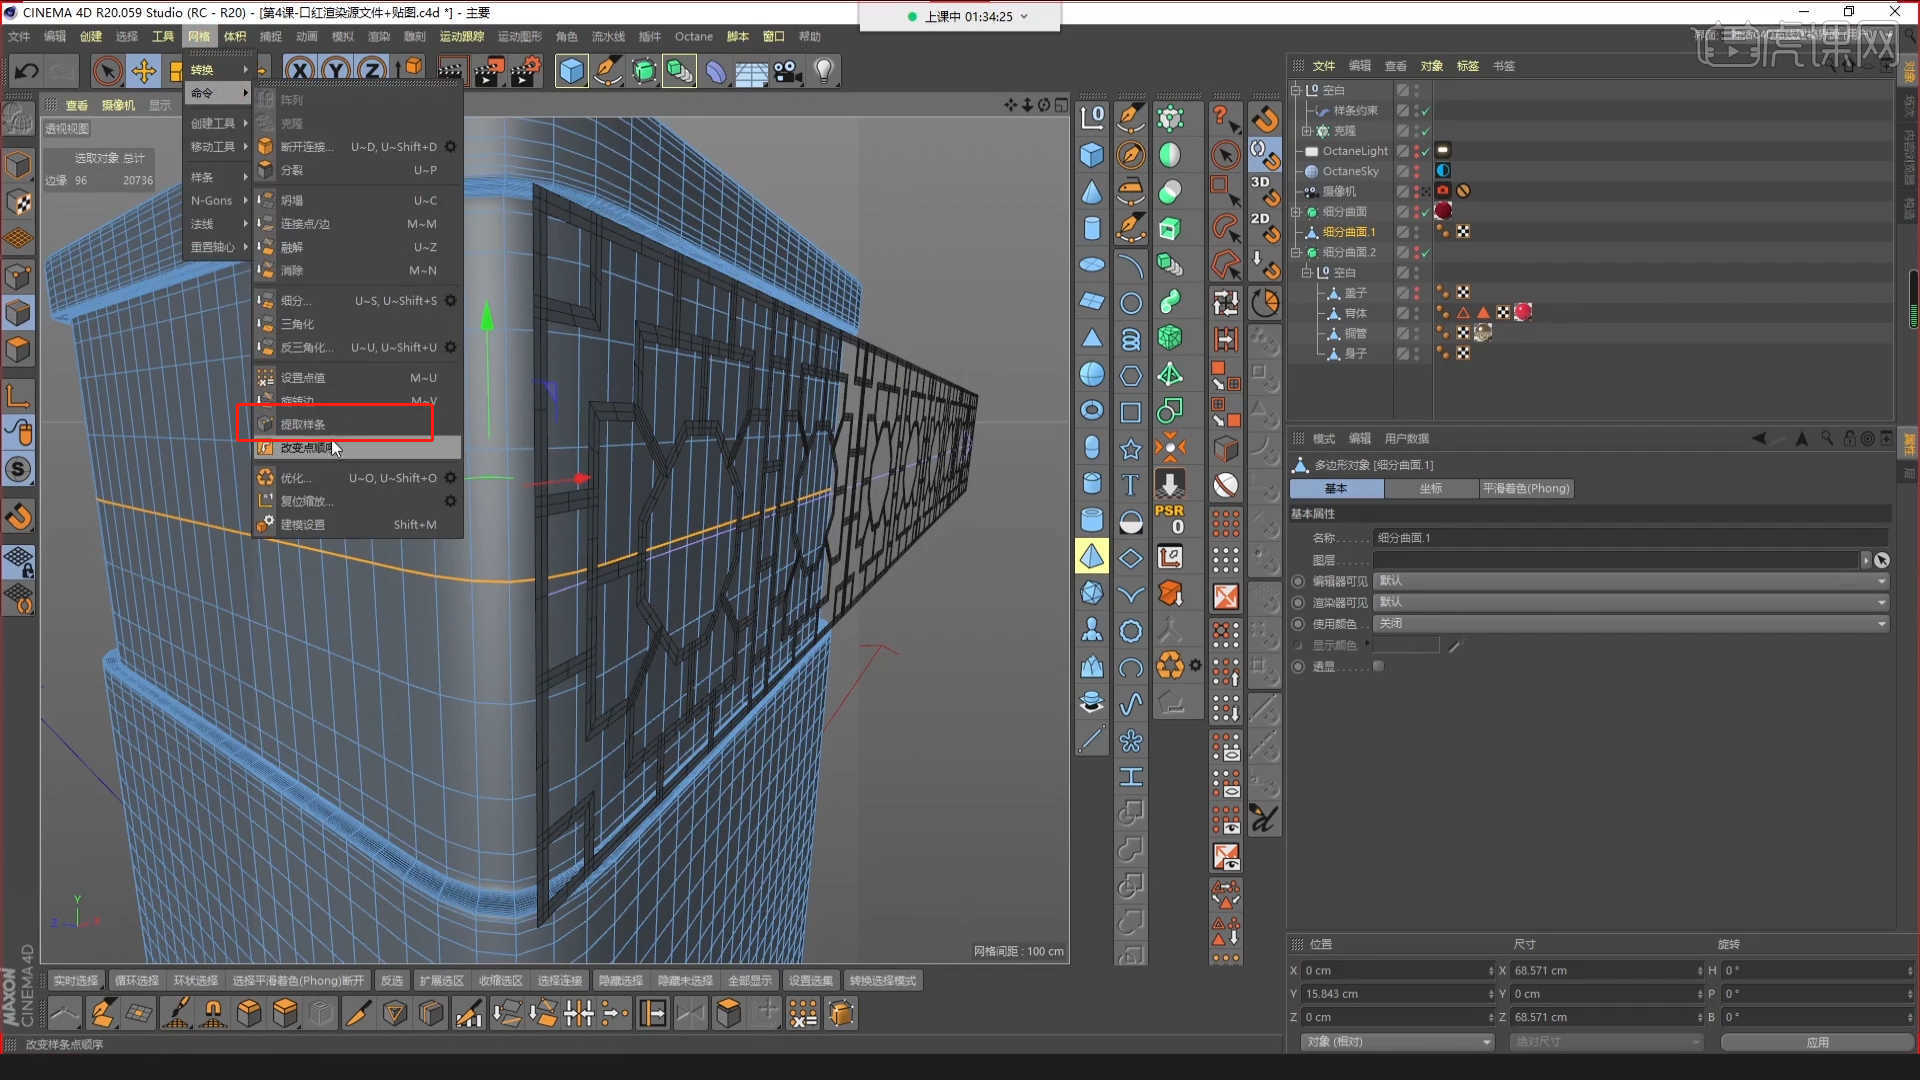Collapse the top 空白 null in object tree

(1296, 90)
